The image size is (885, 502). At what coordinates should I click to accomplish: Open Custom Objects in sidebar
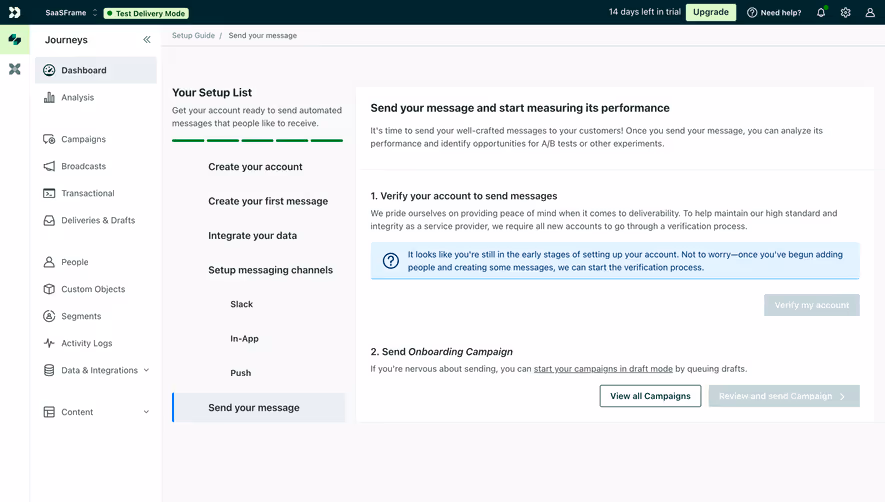[x=96, y=289]
